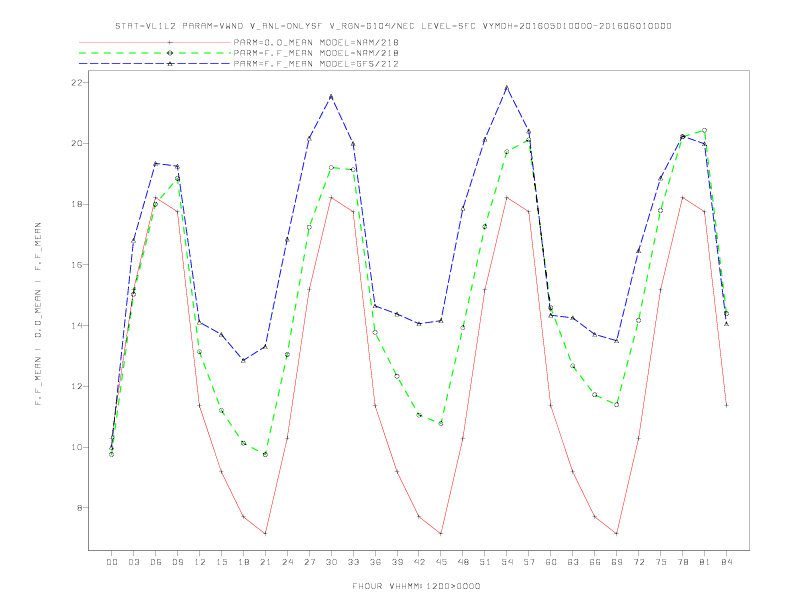Click x-axis forecast hour label 06
The height and width of the screenshot is (612, 792).
click(x=156, y=562)
